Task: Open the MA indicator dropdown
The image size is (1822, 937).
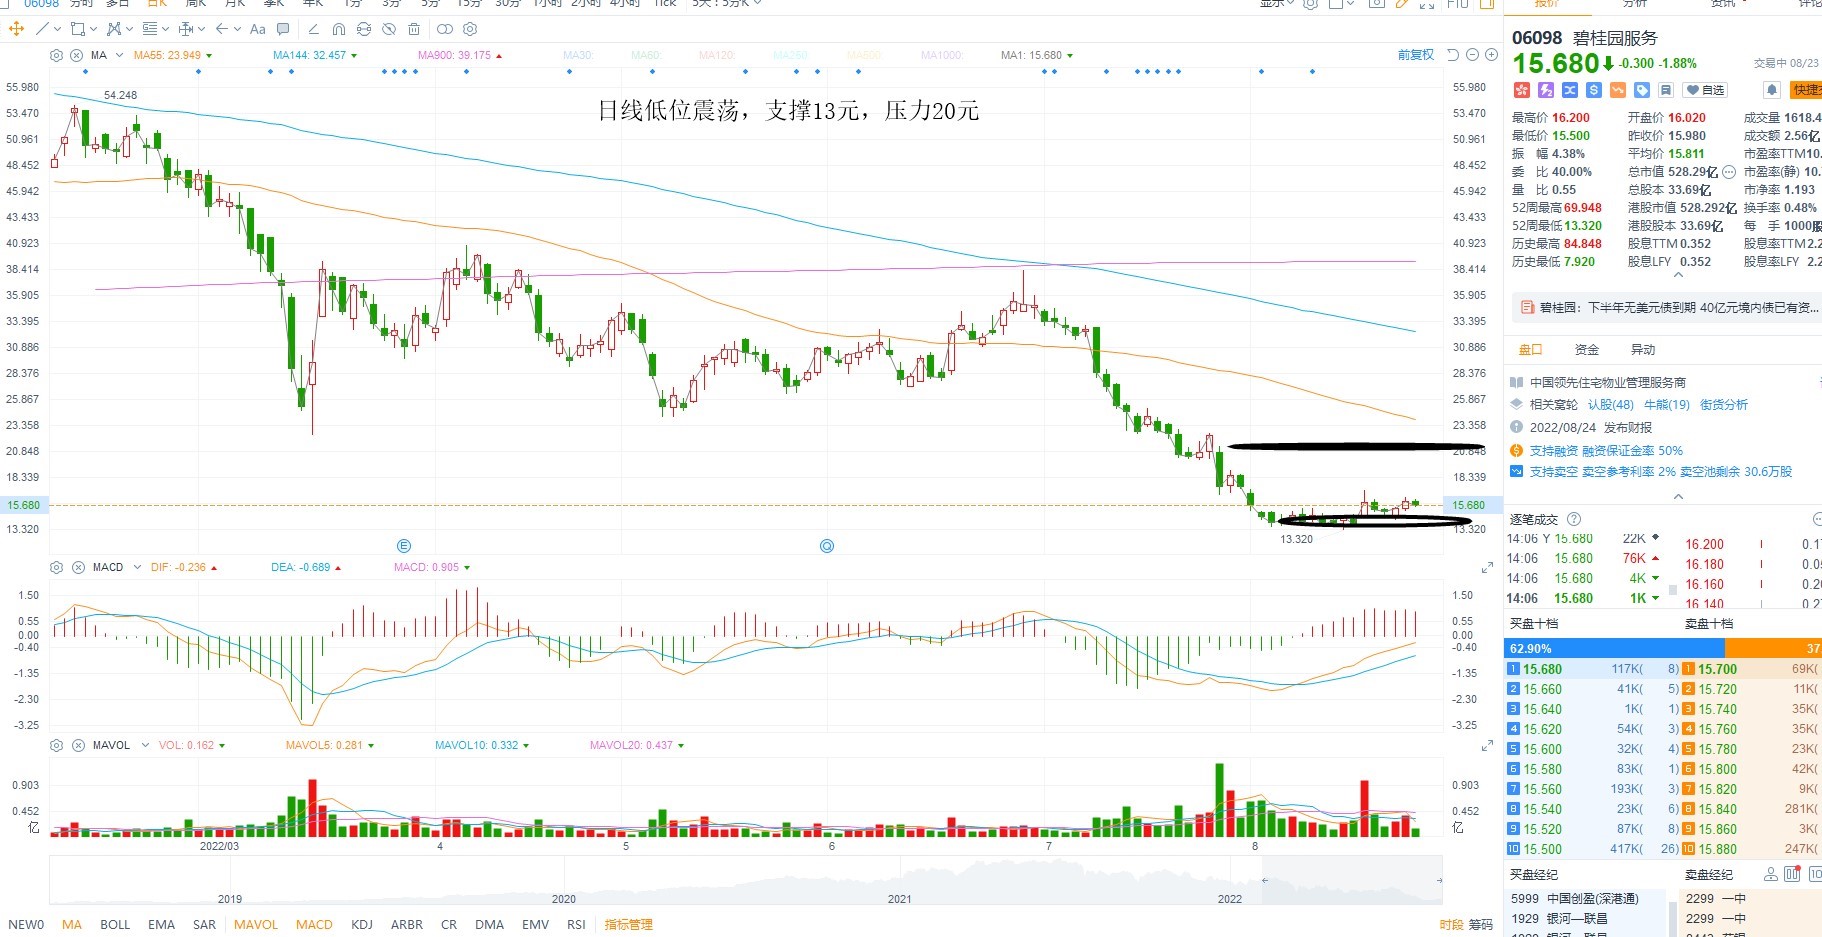Action: click(120, 55)
